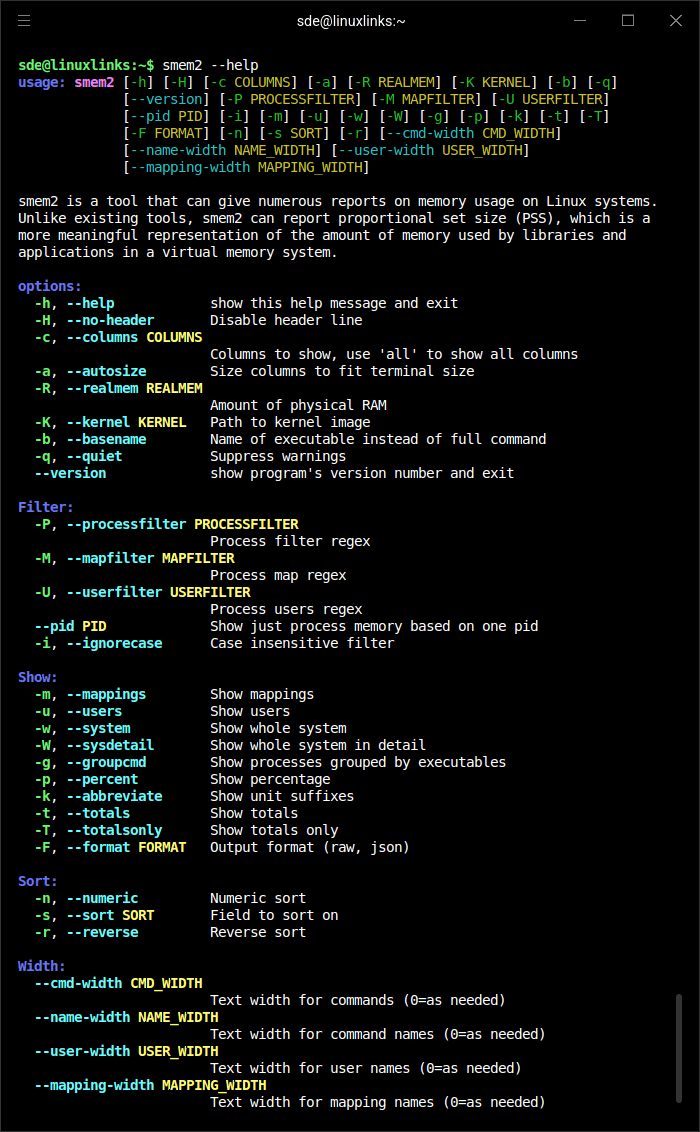Image resolution: width=700 pixels, height=1132 pixels.
Task: Click the '--help' option text
Action: (90, 303)
